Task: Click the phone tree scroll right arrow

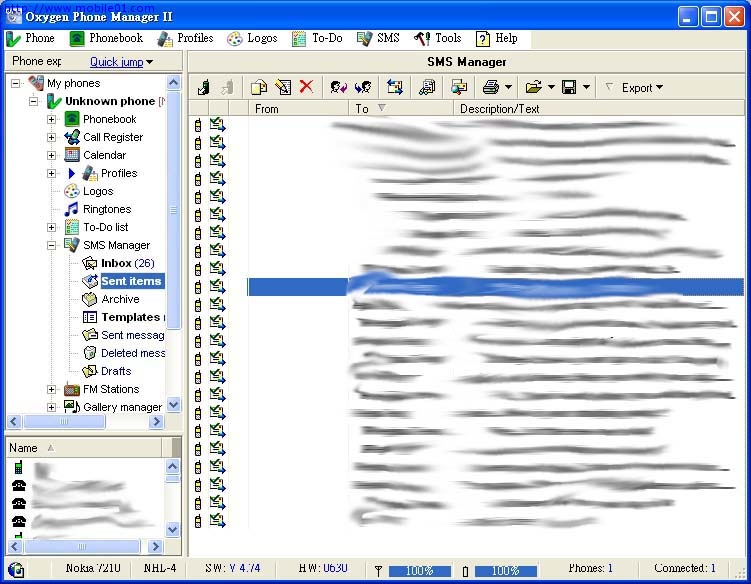Action: pyautogui.click(x=156, y=422)
